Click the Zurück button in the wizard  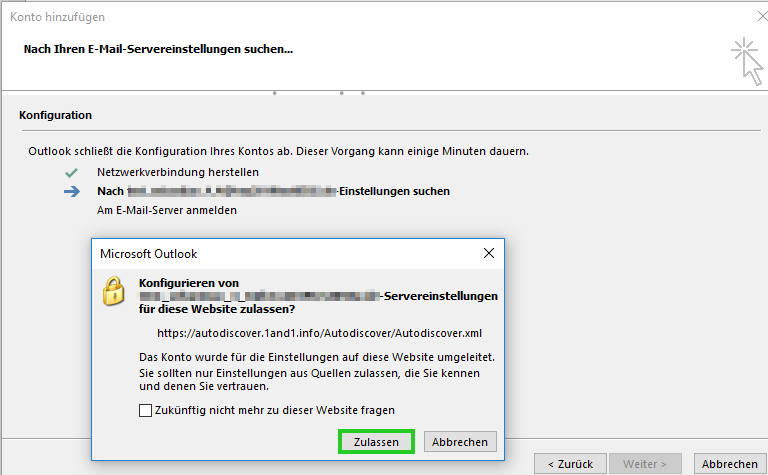click(570, 464)
